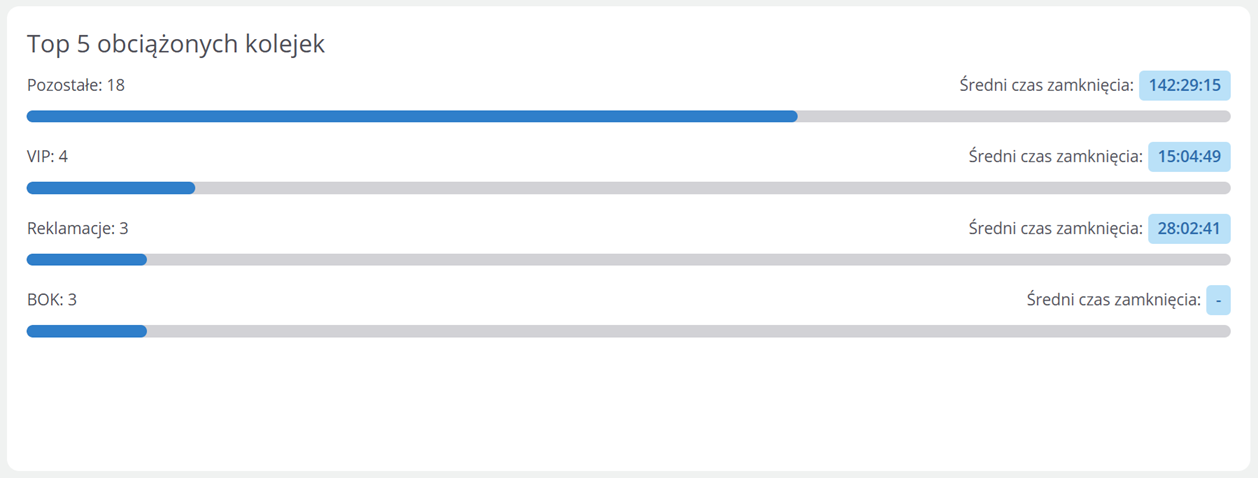
Task: Click "Średni czas zamknięcia" text in BOK row
Action: tap(1113, 300)
